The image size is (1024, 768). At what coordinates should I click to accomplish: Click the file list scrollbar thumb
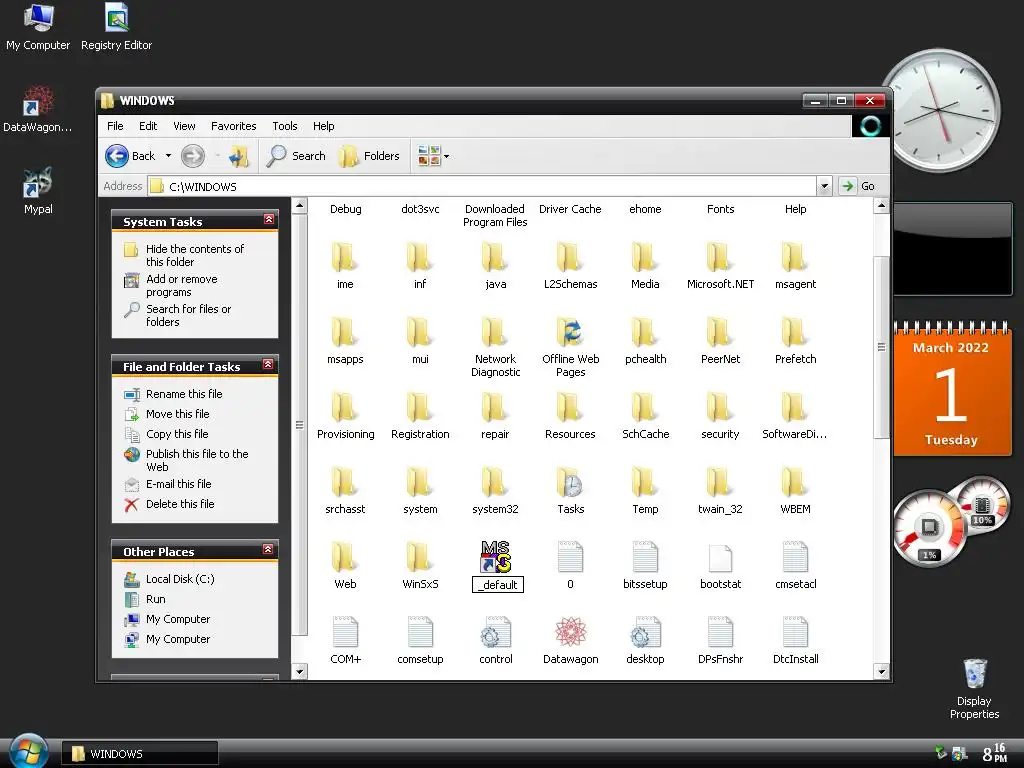881,347
